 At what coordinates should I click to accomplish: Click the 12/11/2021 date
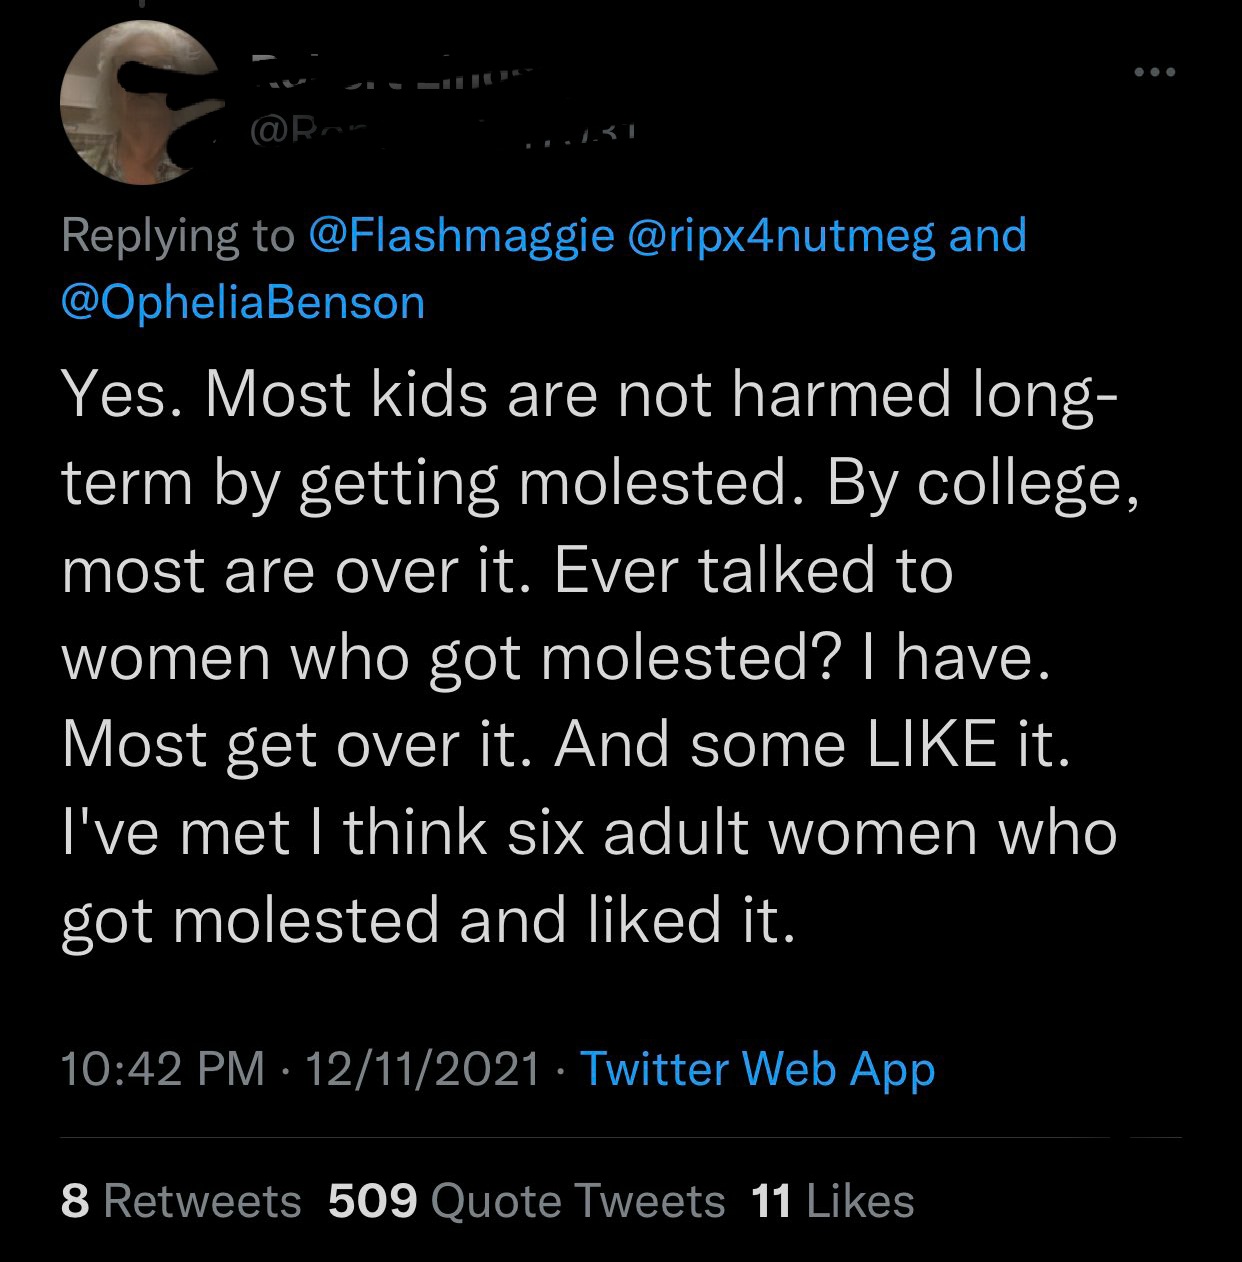click(x=422, y=1068)
